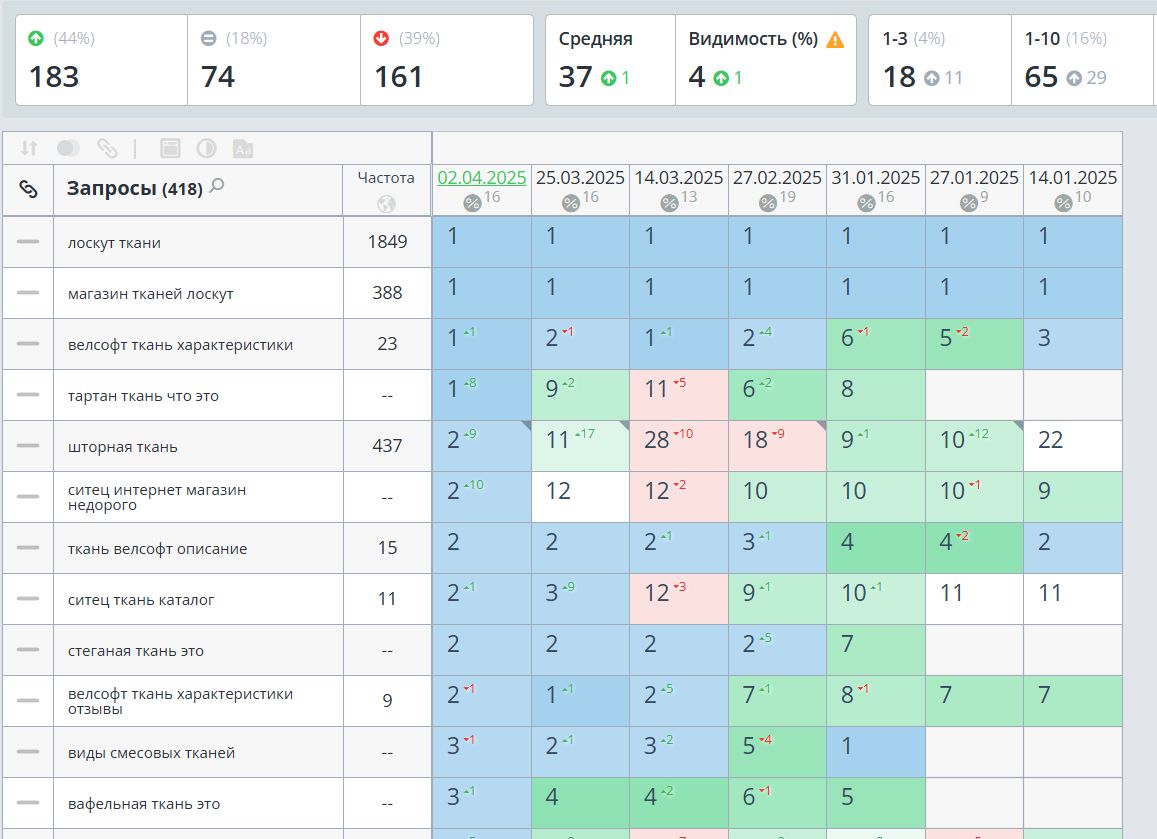Viewport: 1157px width, 839px height.
Task: Select the improved positions tile showing 183
Action: (101, 60)
